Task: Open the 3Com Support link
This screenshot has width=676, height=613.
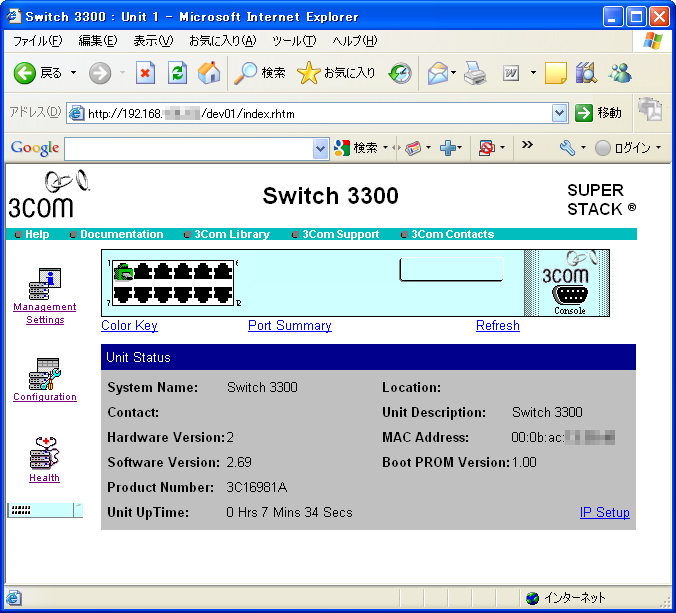Action: pyautogui.click(x=341, y=234)
